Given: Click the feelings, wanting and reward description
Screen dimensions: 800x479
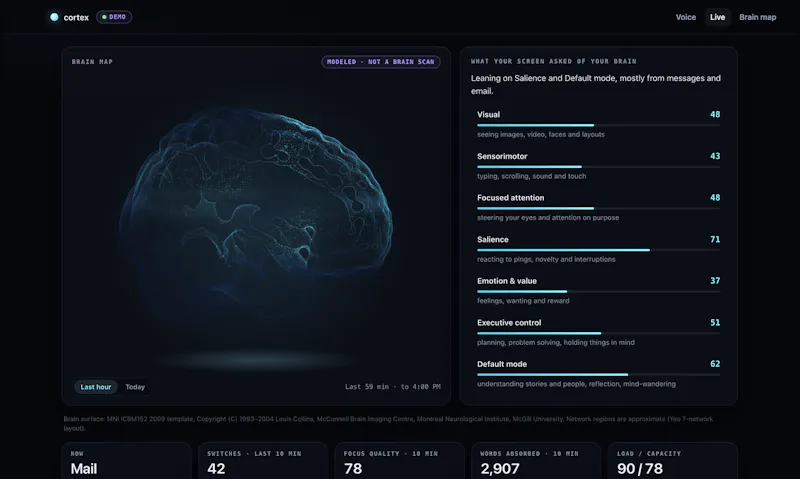Looking at the screenshot, I should click(523, 300).
